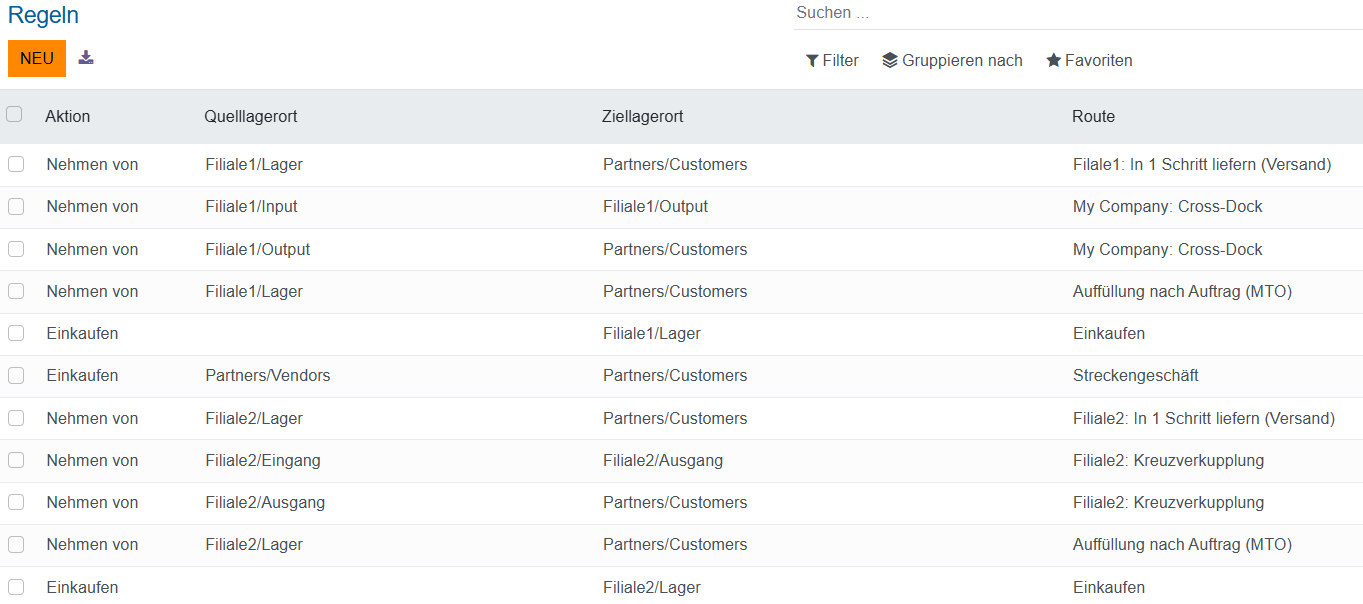Open the Filiale1 In 1 Schritt liefern rule
The width and height of the screenshot is (1363, 604).
[x=1201, y=165]
